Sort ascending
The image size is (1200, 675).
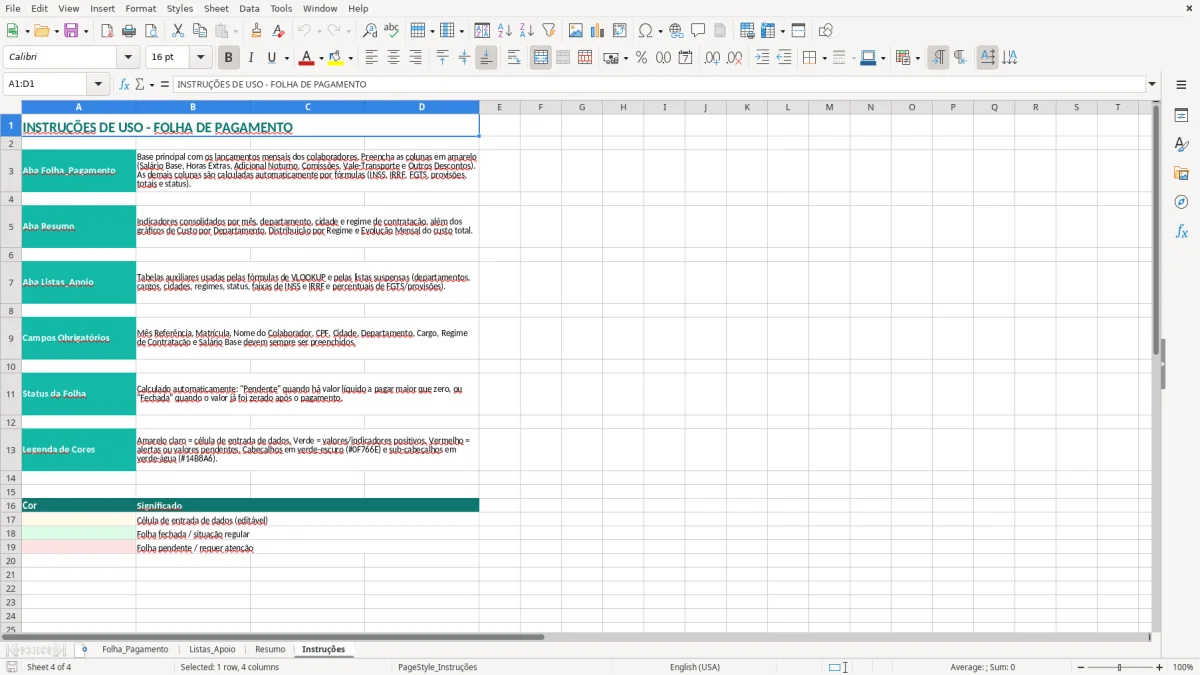pyautogui.click(x=505, y=31)
